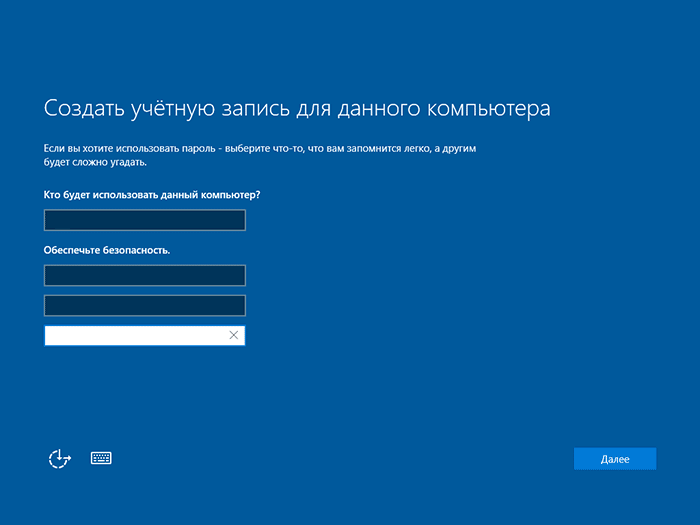Click the description line "будет сложно угадать."

(95, 161)
